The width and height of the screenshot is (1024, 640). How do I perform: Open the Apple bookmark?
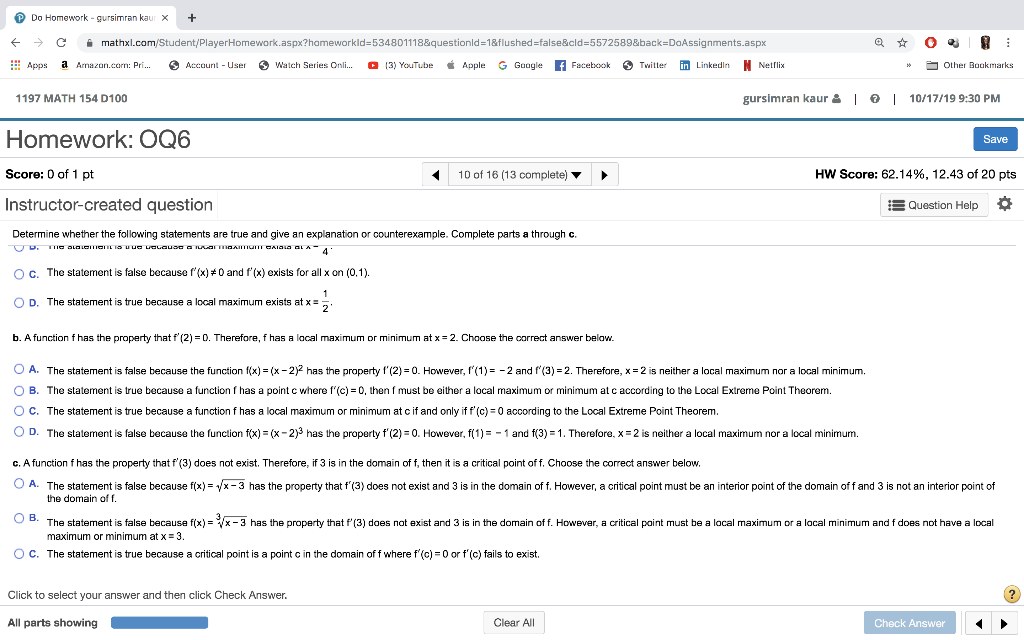[x=466, y=65]
